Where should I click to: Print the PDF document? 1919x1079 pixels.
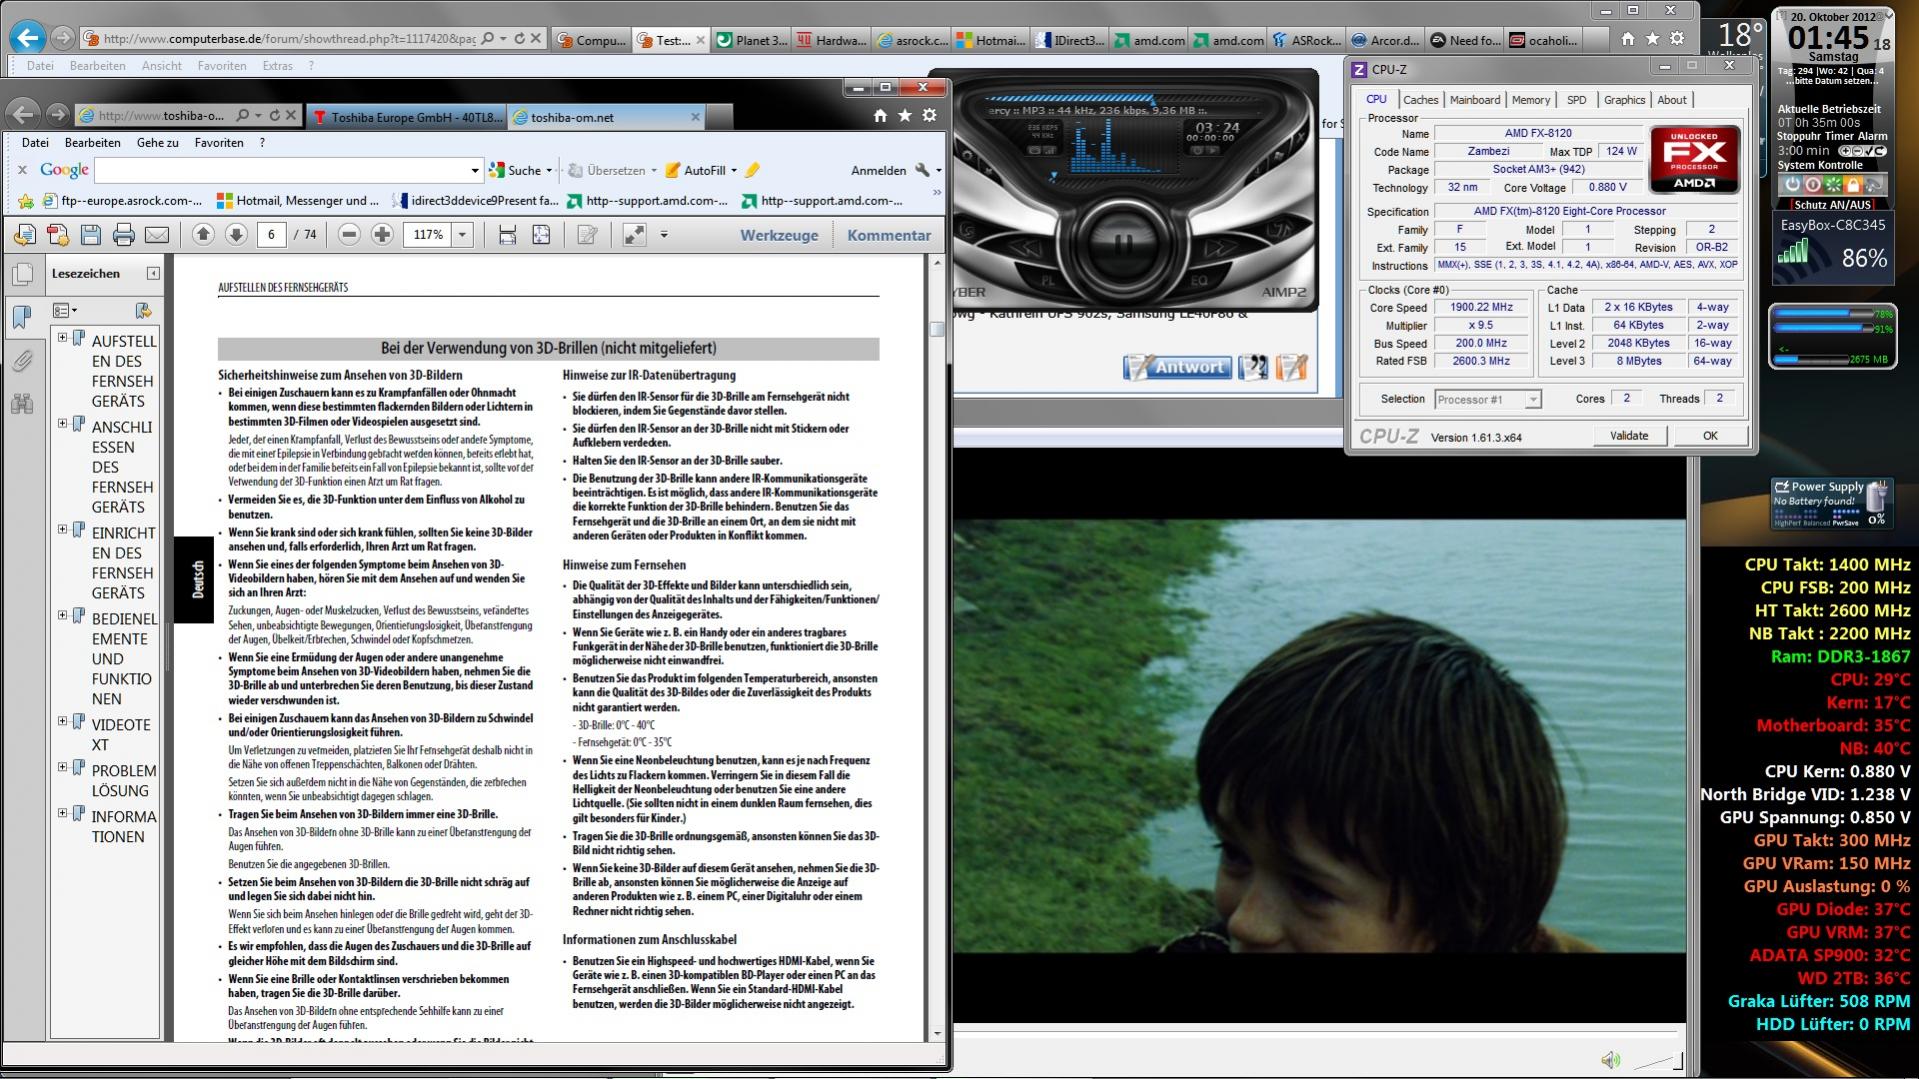(124, 235)
